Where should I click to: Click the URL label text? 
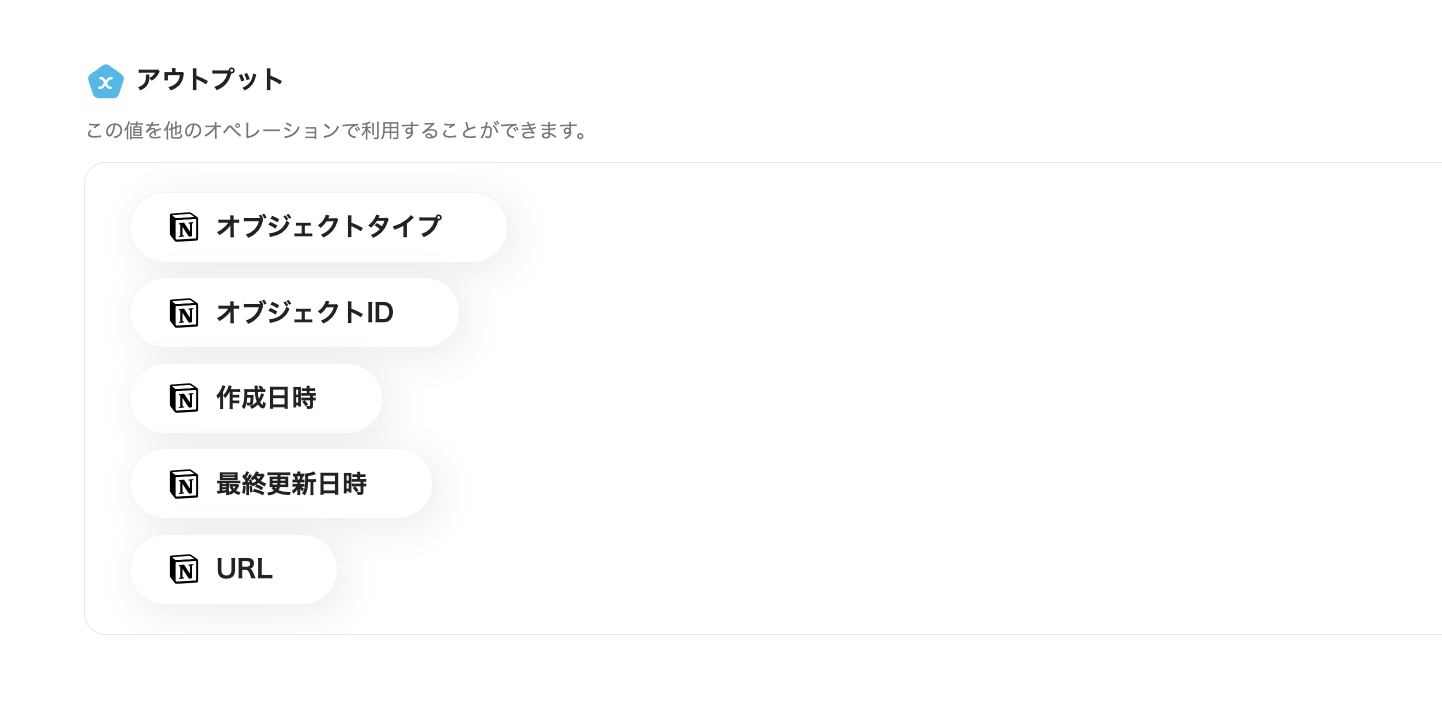coord(244,569)
